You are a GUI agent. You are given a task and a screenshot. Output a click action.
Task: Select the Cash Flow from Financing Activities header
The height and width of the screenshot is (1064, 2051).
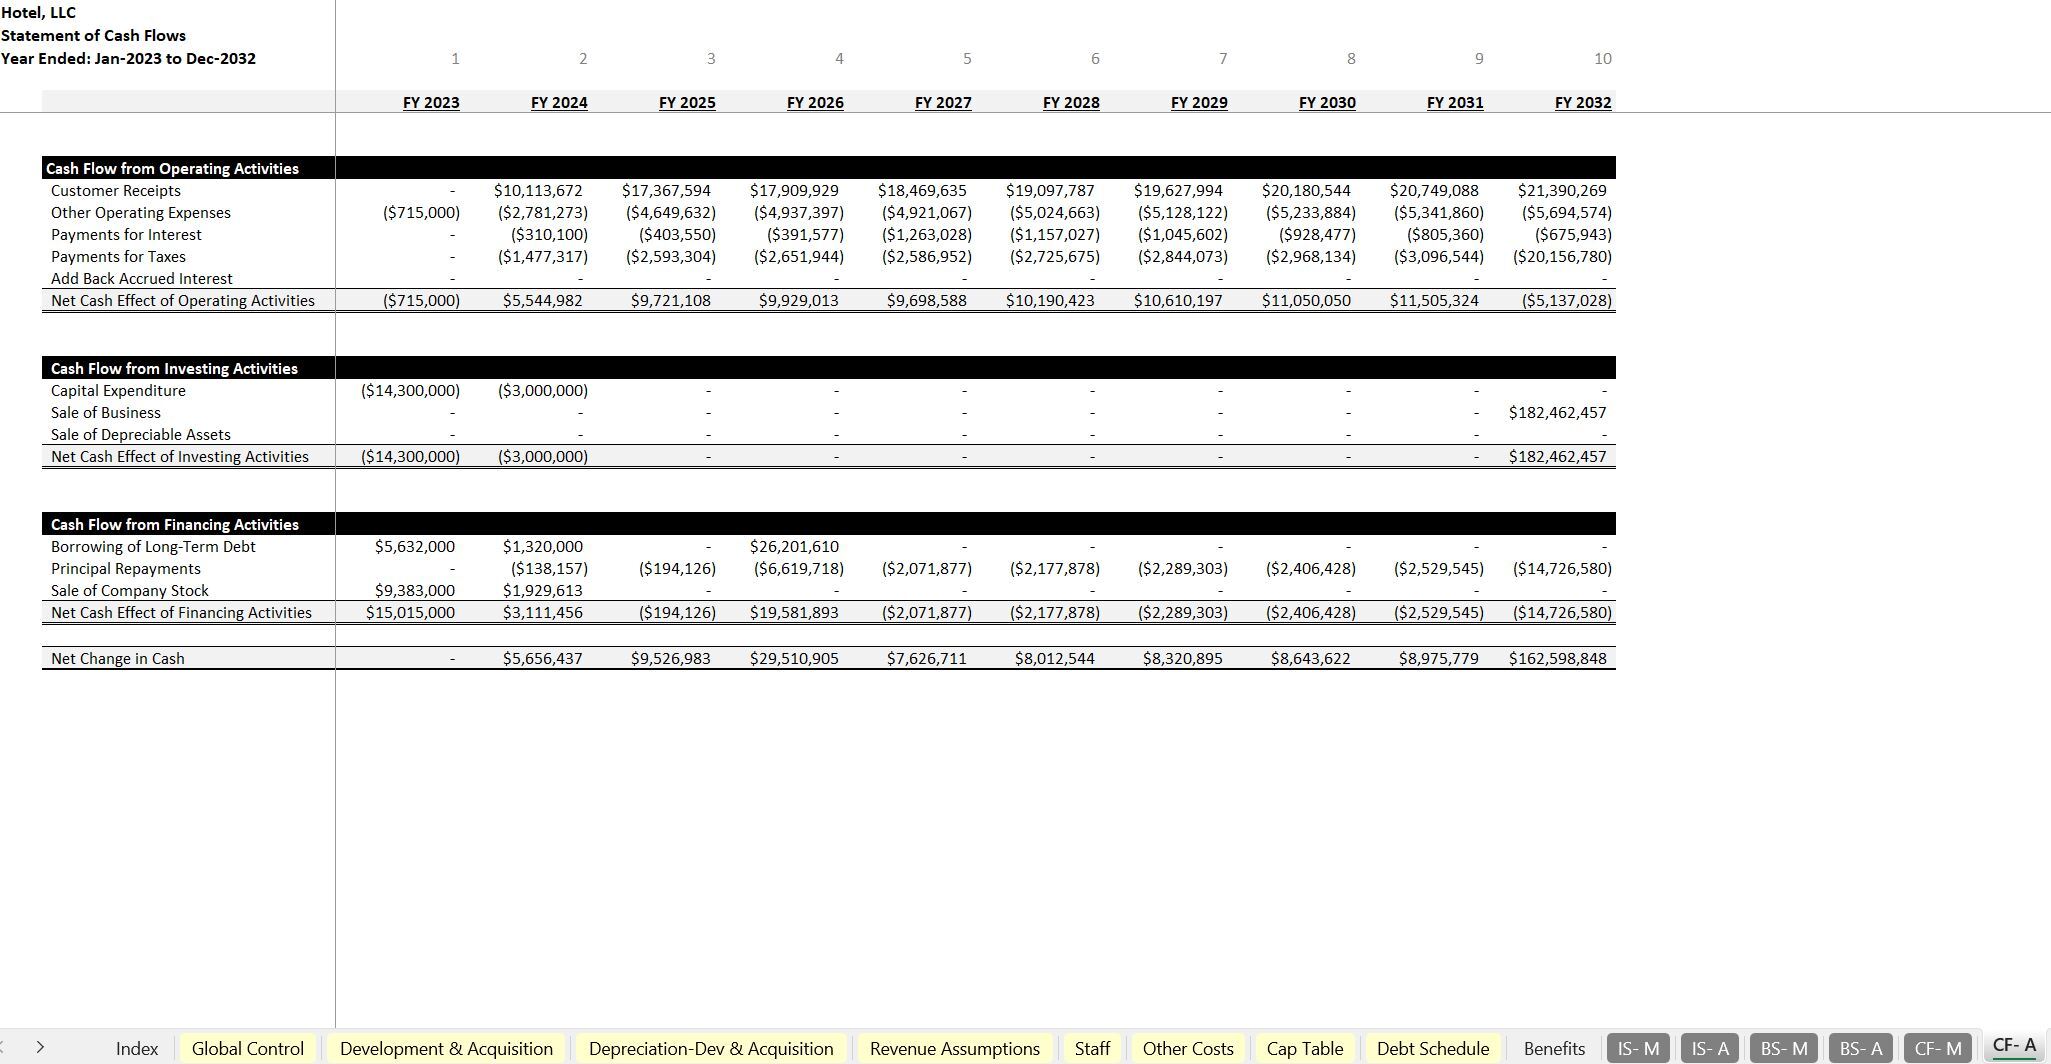coord(174,524)
